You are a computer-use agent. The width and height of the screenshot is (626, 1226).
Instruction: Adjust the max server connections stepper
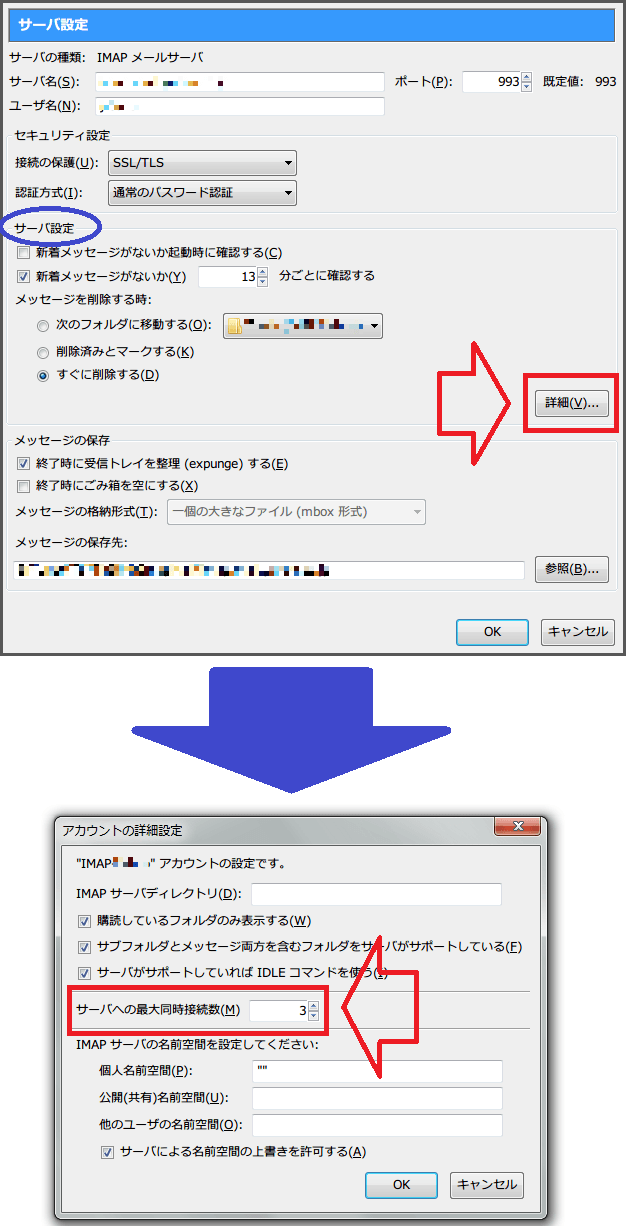coord(313,1011)
